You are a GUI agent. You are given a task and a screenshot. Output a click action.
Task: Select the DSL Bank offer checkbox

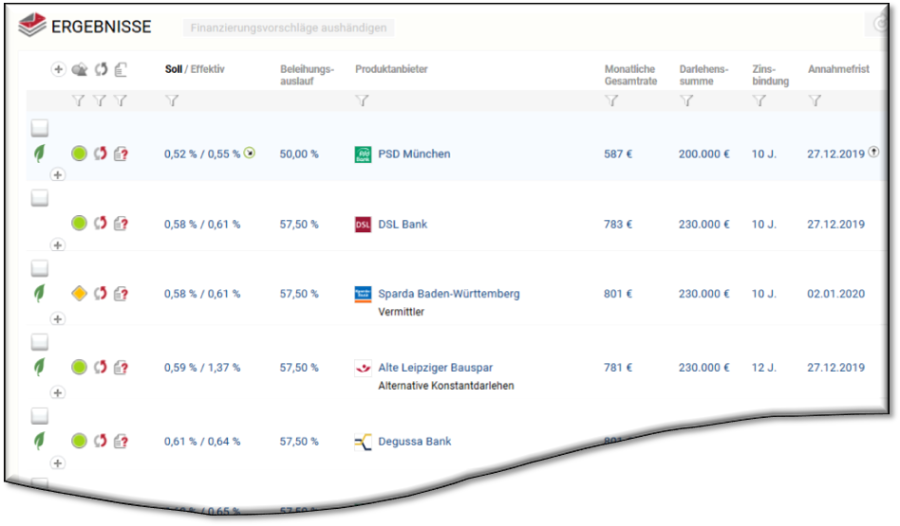tap(39, 198)
